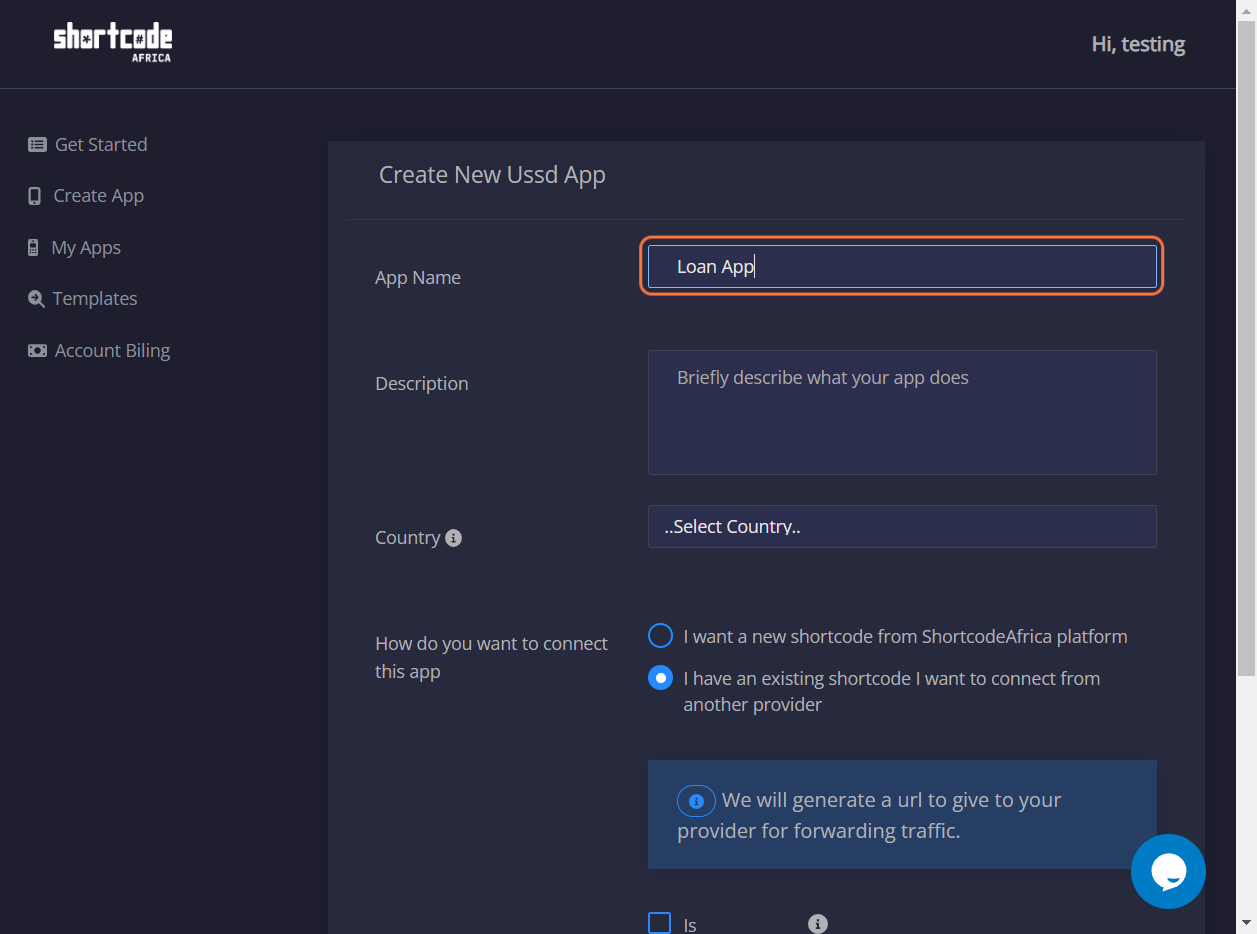This screenshot has width=1257, height=934.
Task: Click into the Description text area
Action: point(902,412)
